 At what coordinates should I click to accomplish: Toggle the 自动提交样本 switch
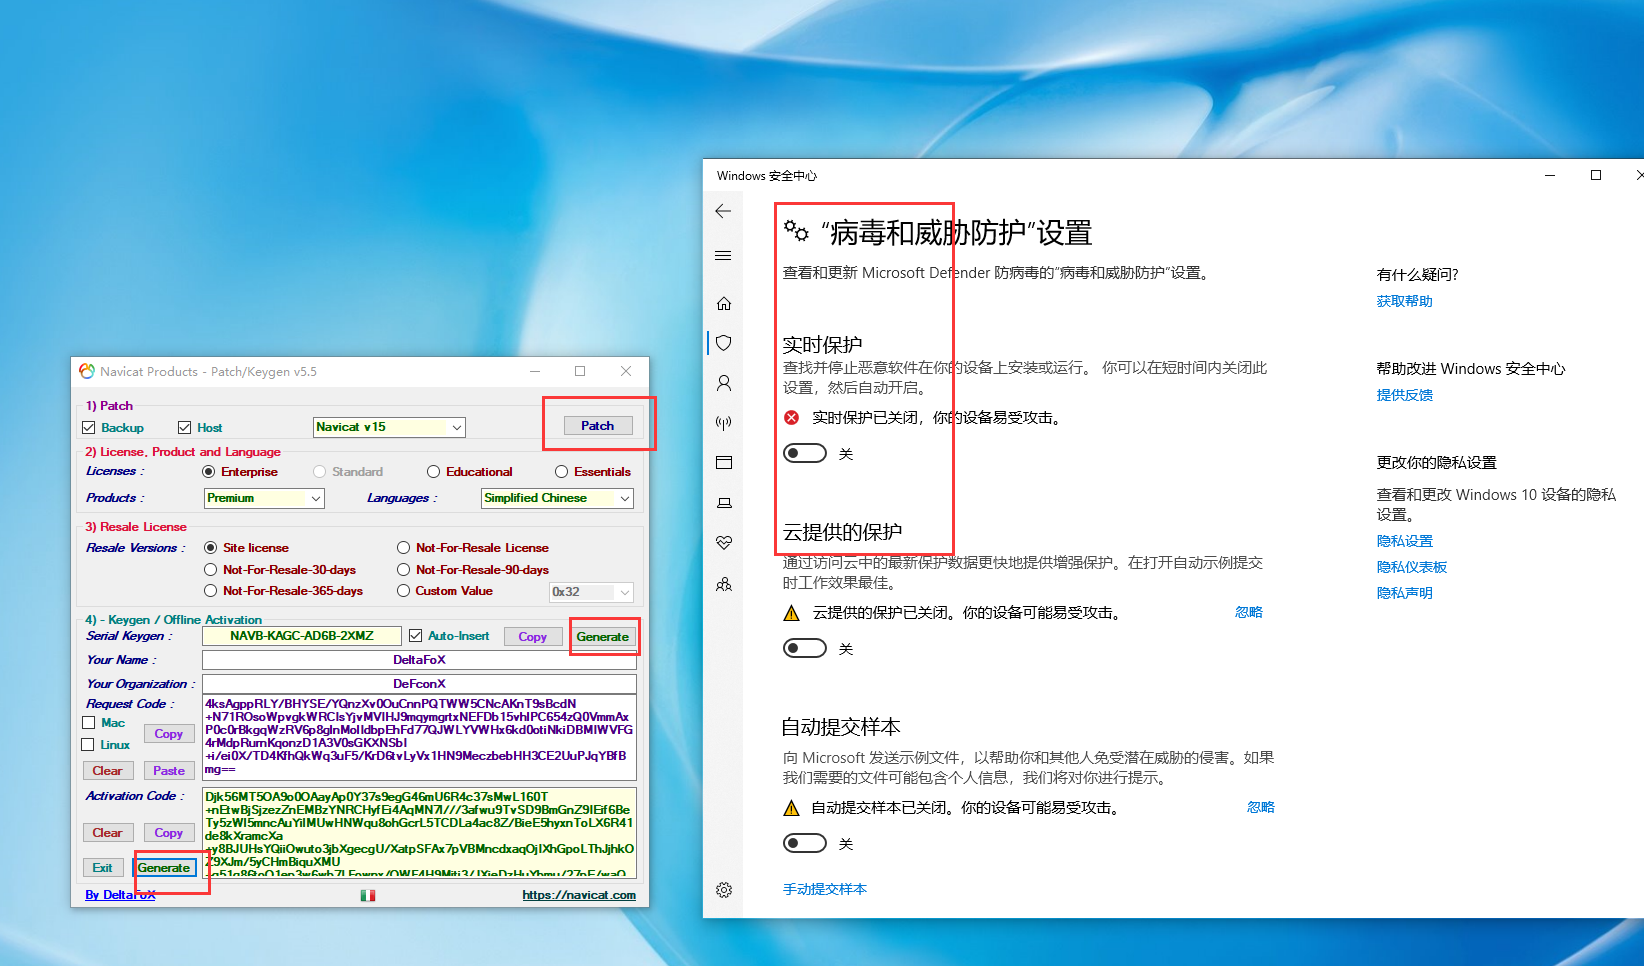click(805, 844)
